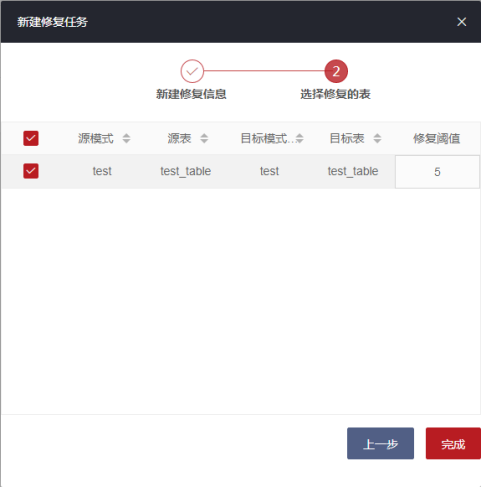Click the 新建修复信息 step label

coord(191,94)
